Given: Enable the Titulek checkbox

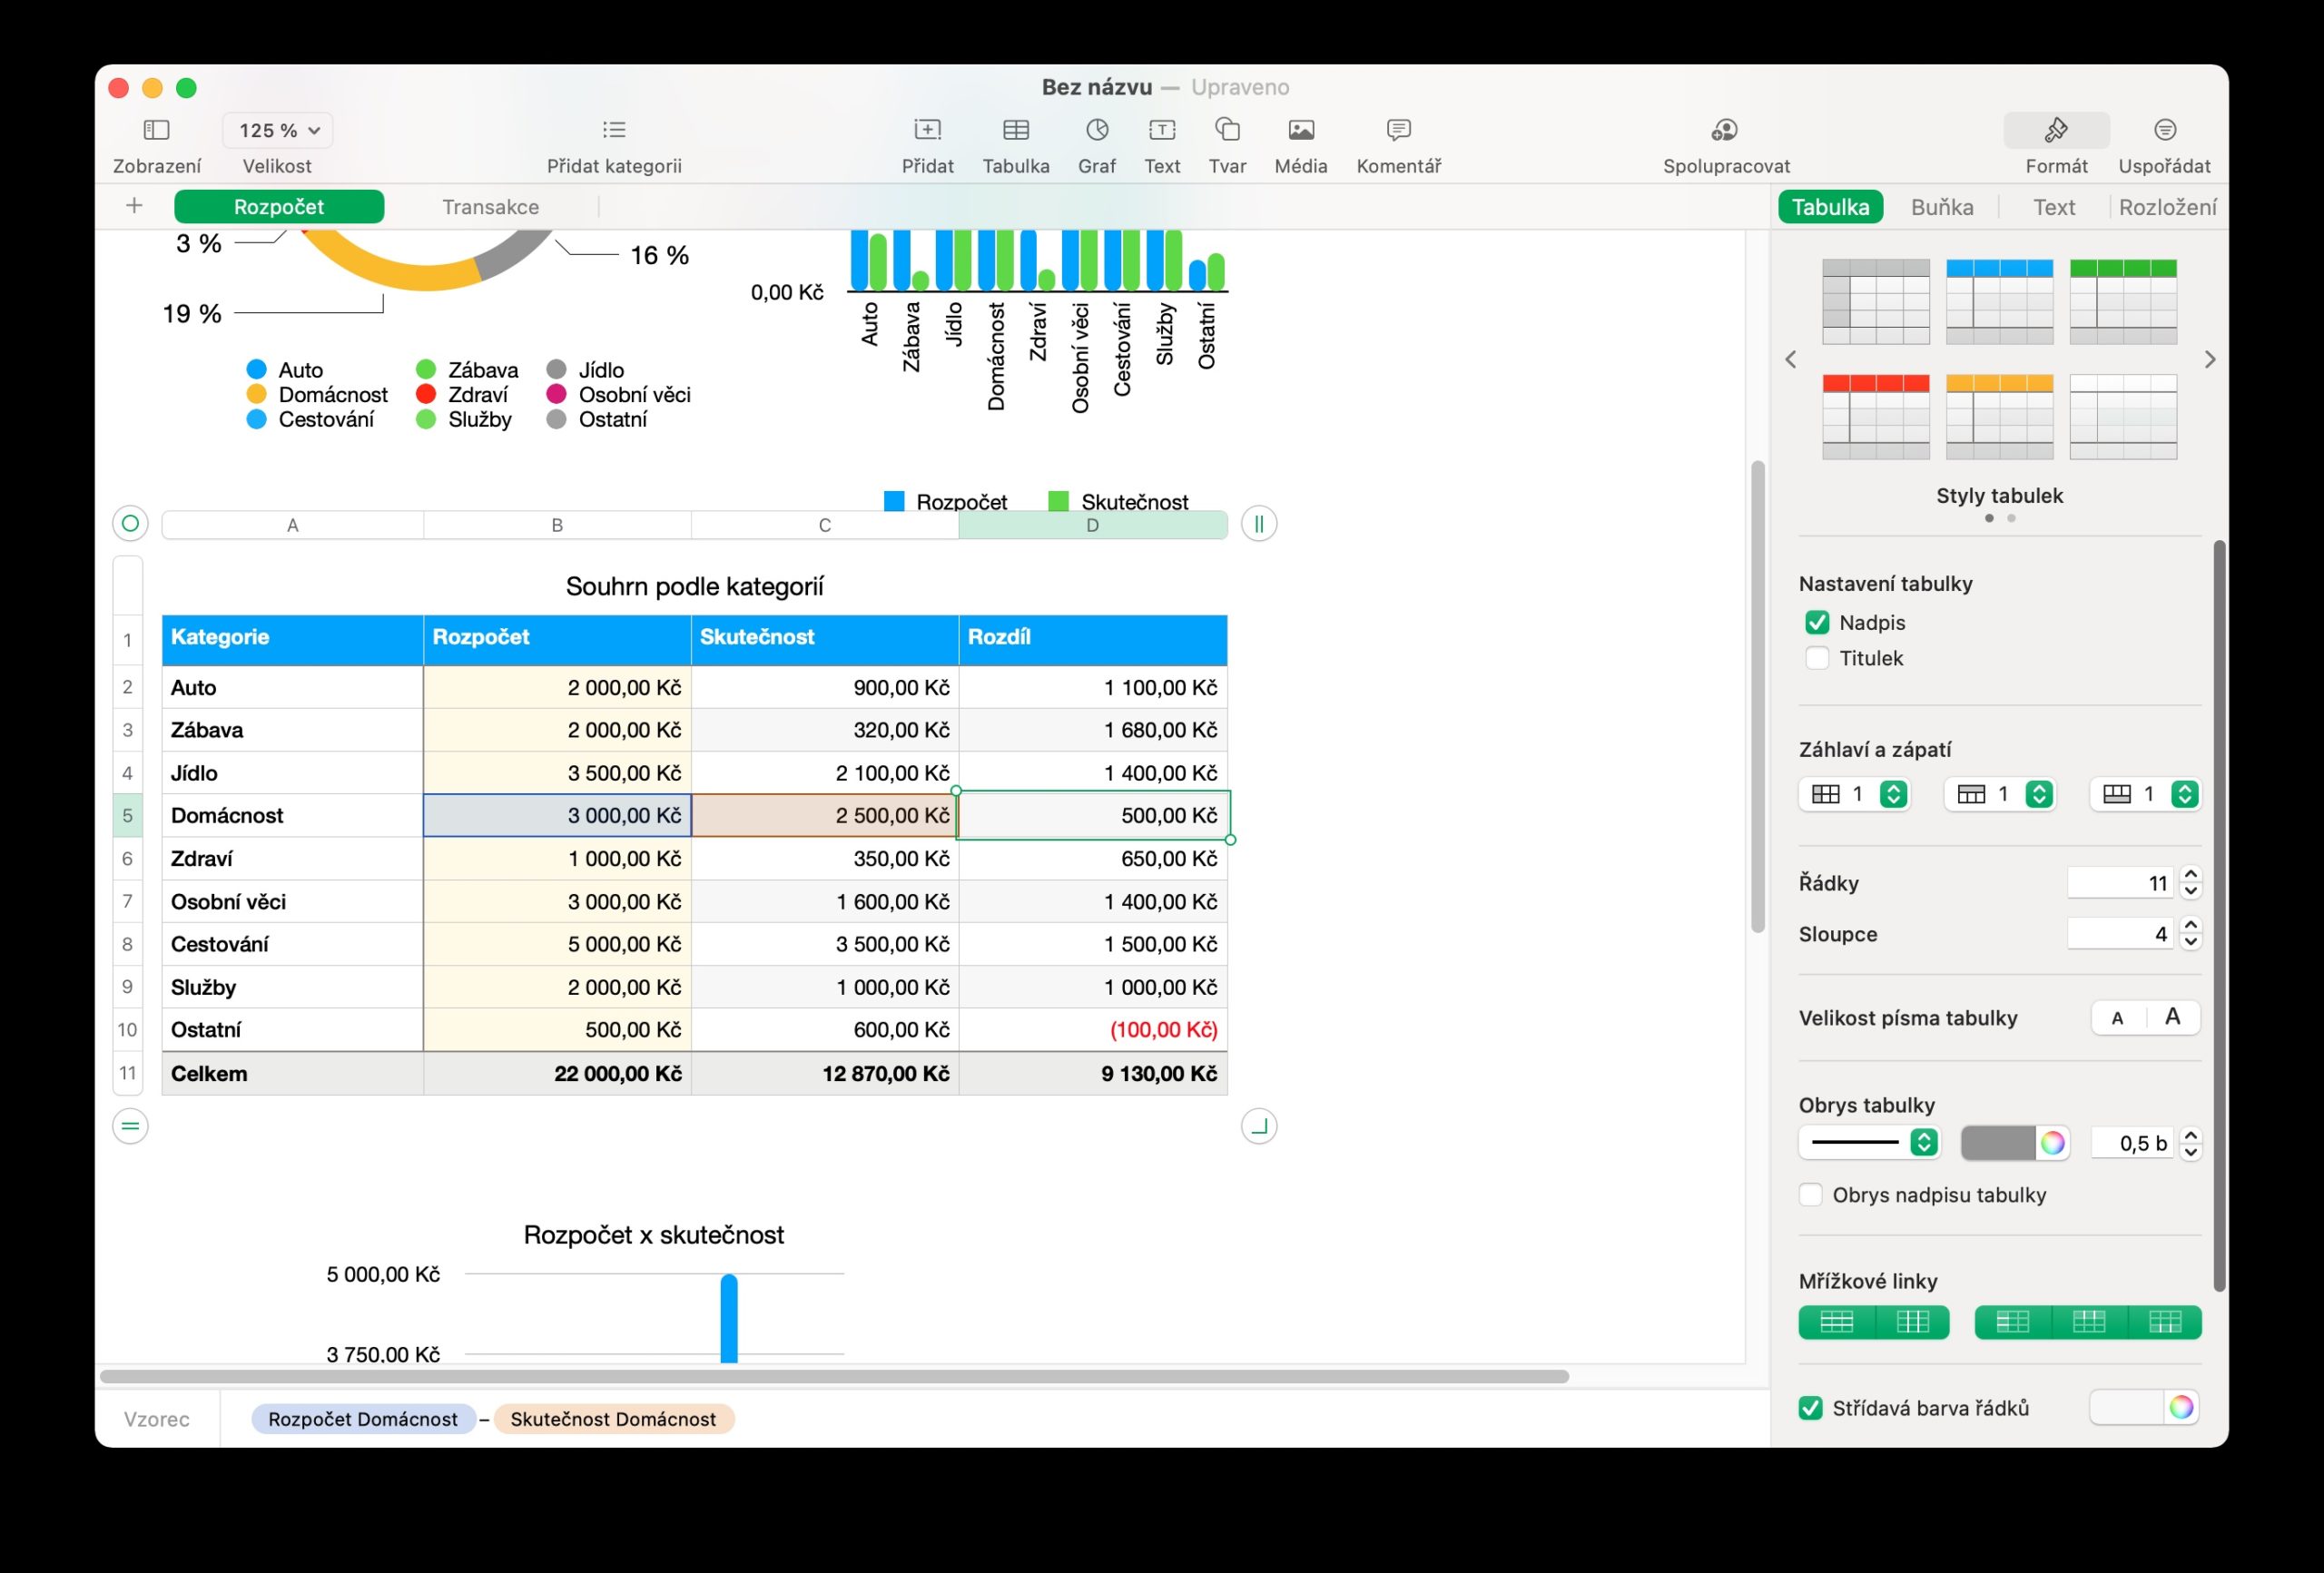Looking at the screenshot, I should pos(1817,658).
